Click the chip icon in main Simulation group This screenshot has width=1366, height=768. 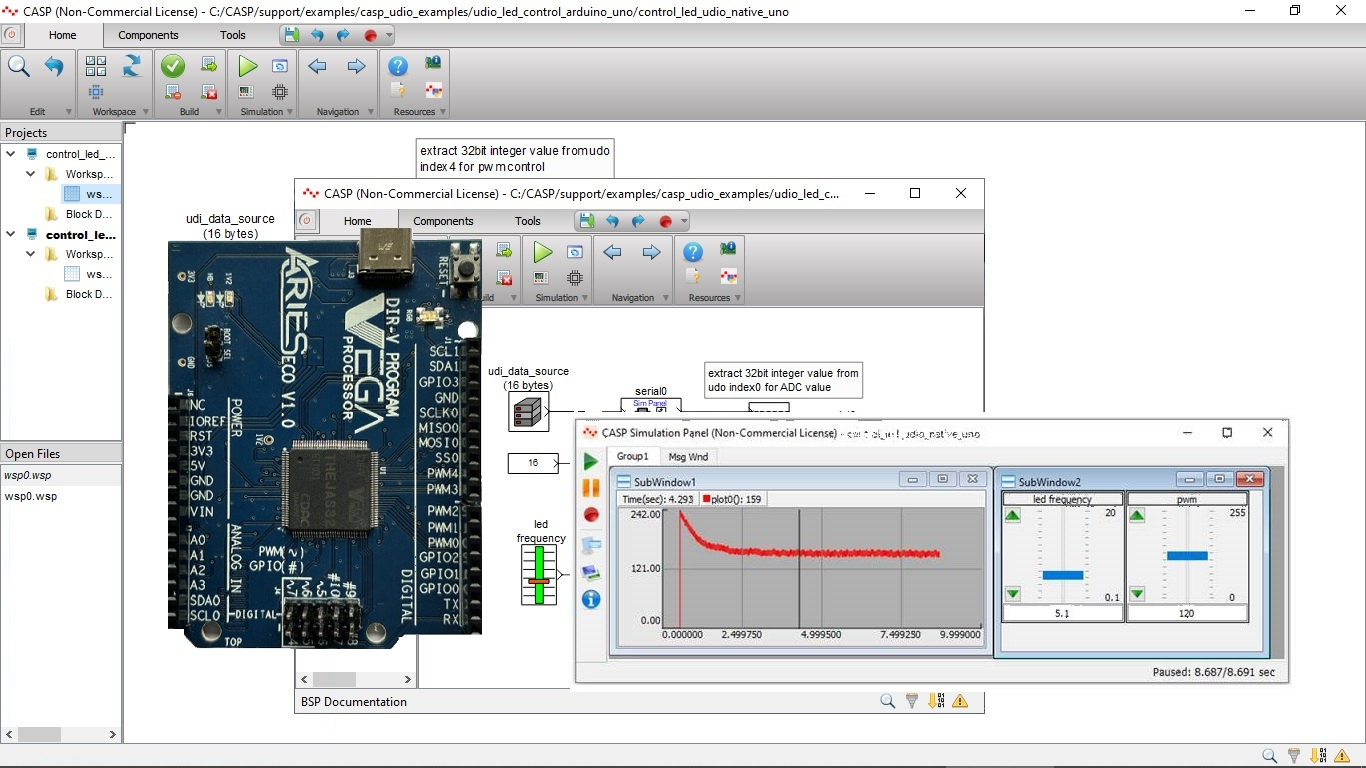[280, 92]
